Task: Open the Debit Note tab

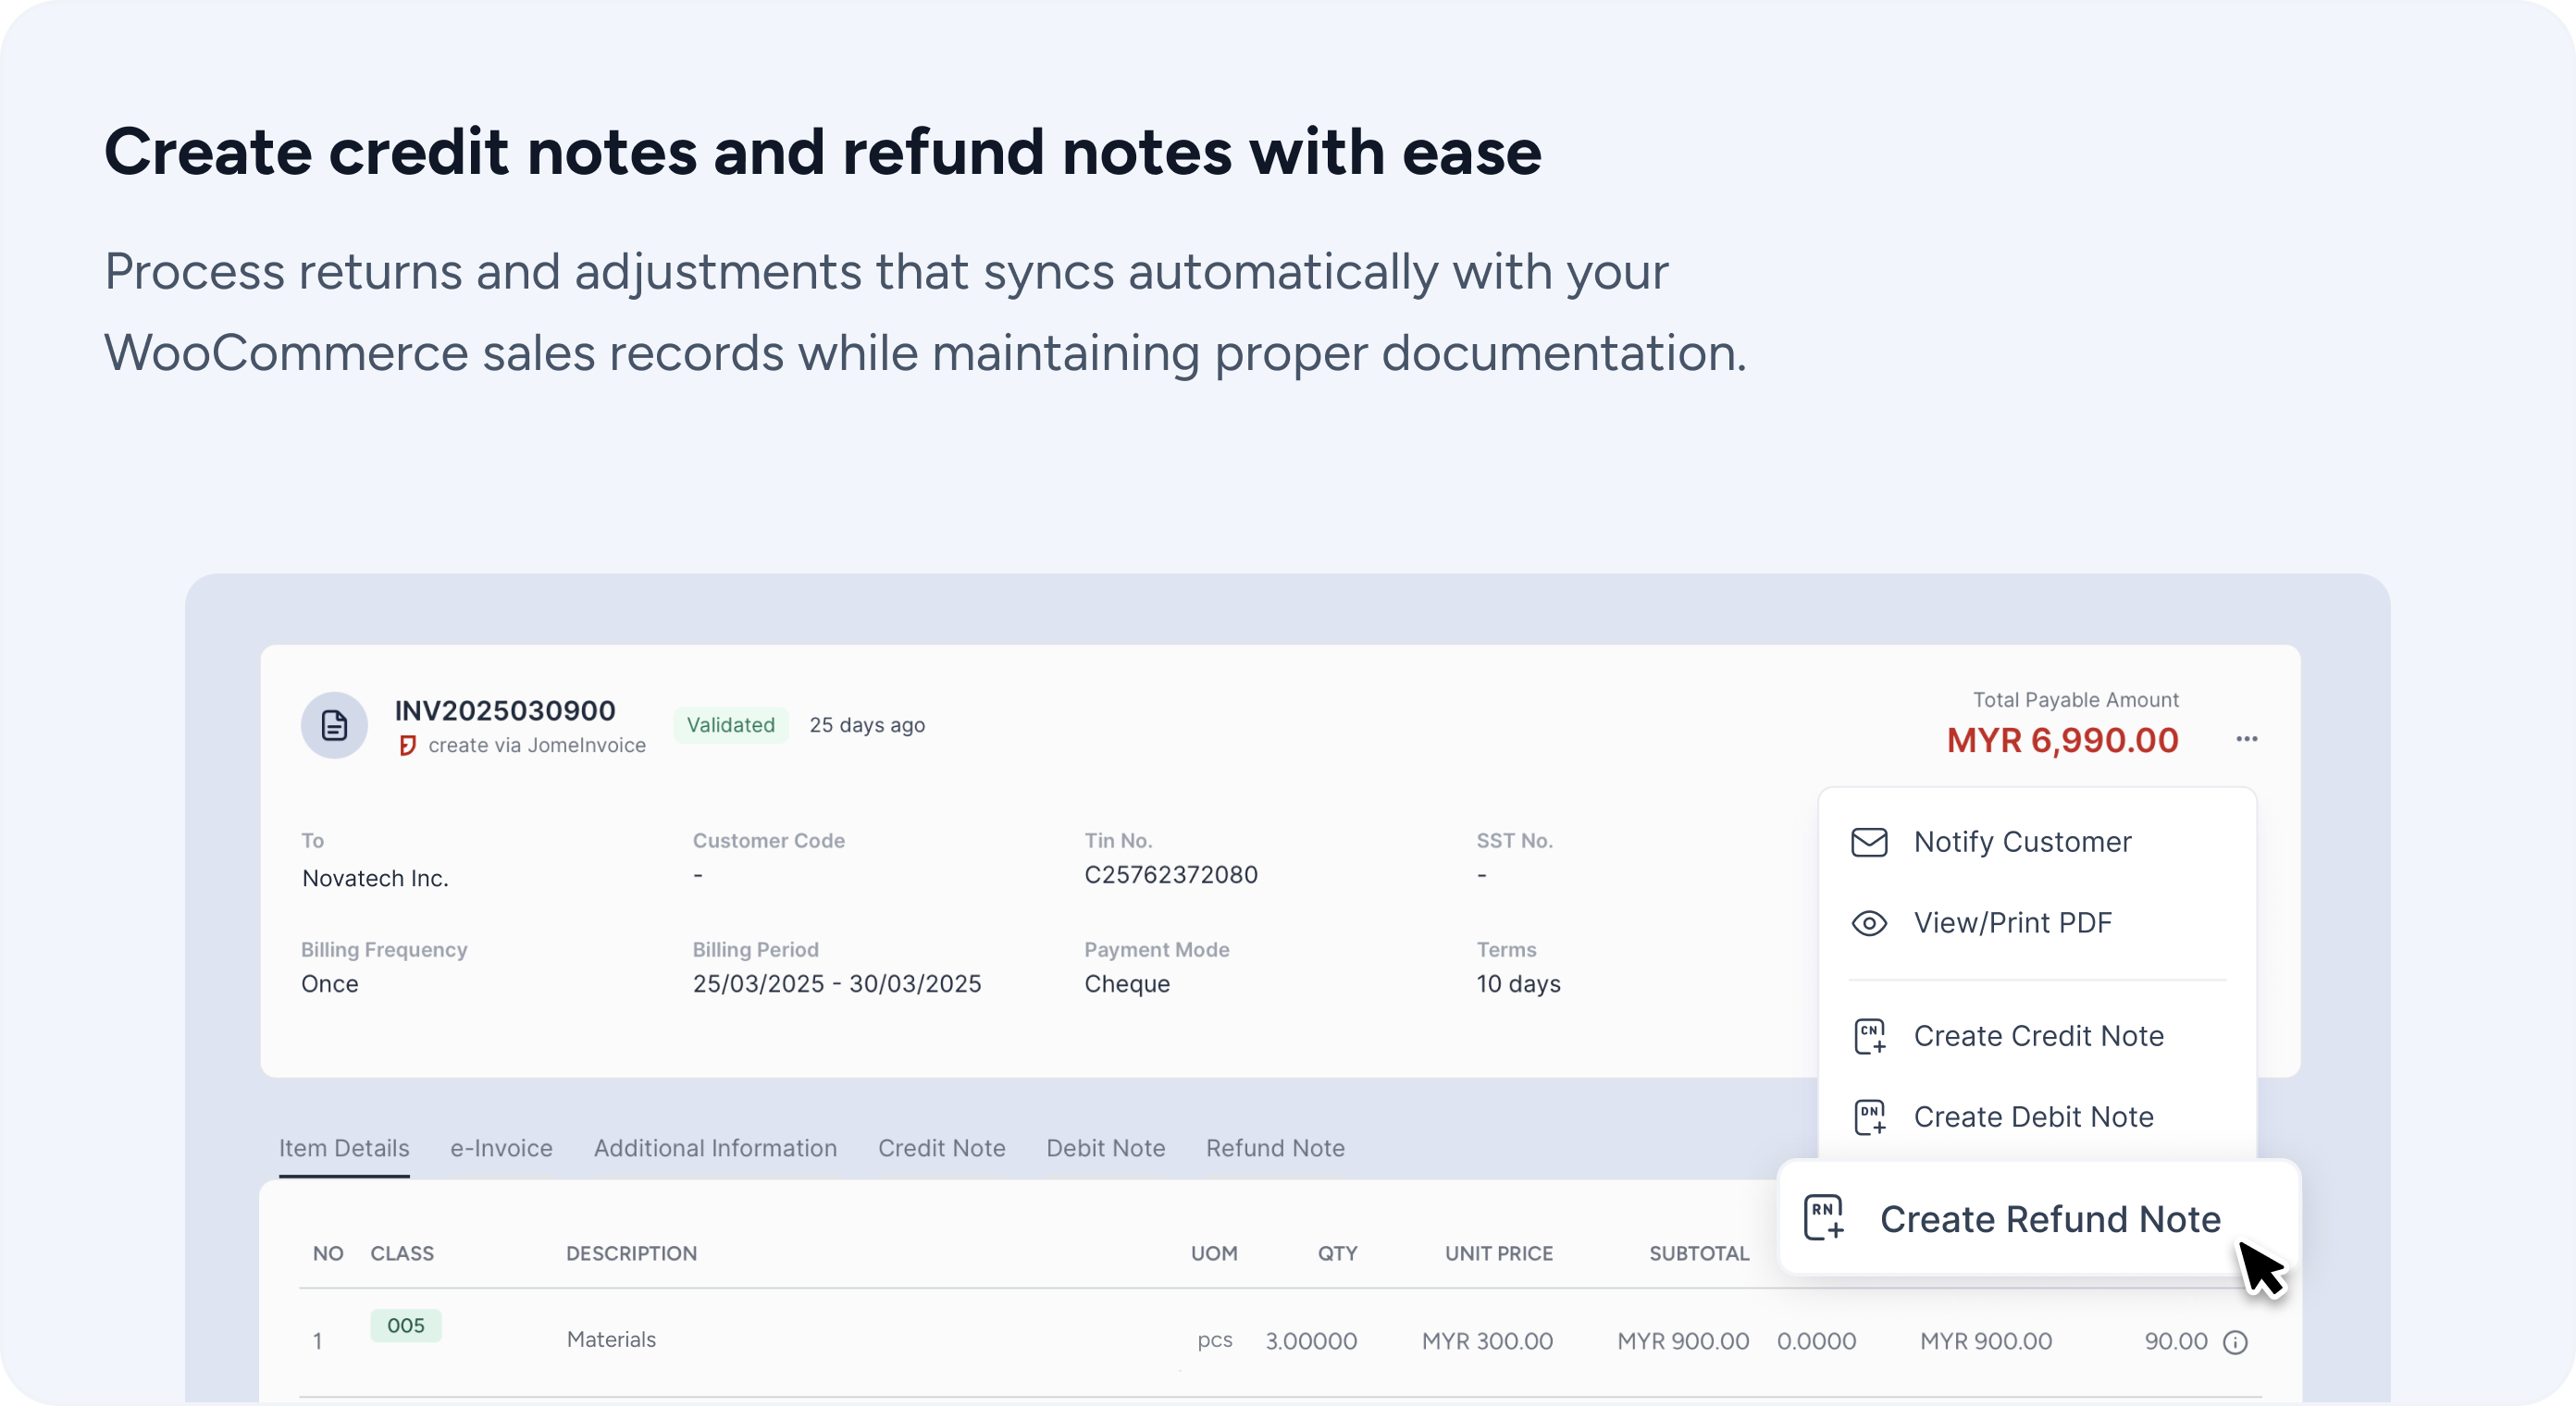Action: pos(1105,1148)
